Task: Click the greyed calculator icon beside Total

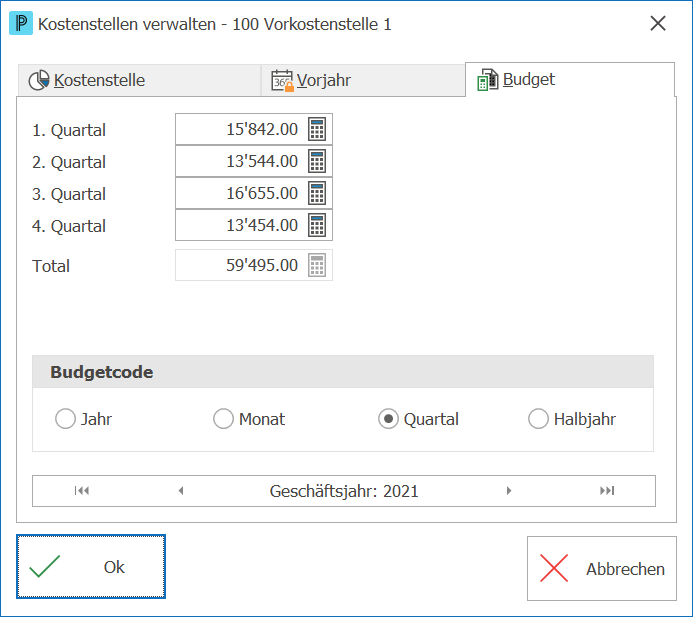Action: point(317,265)
